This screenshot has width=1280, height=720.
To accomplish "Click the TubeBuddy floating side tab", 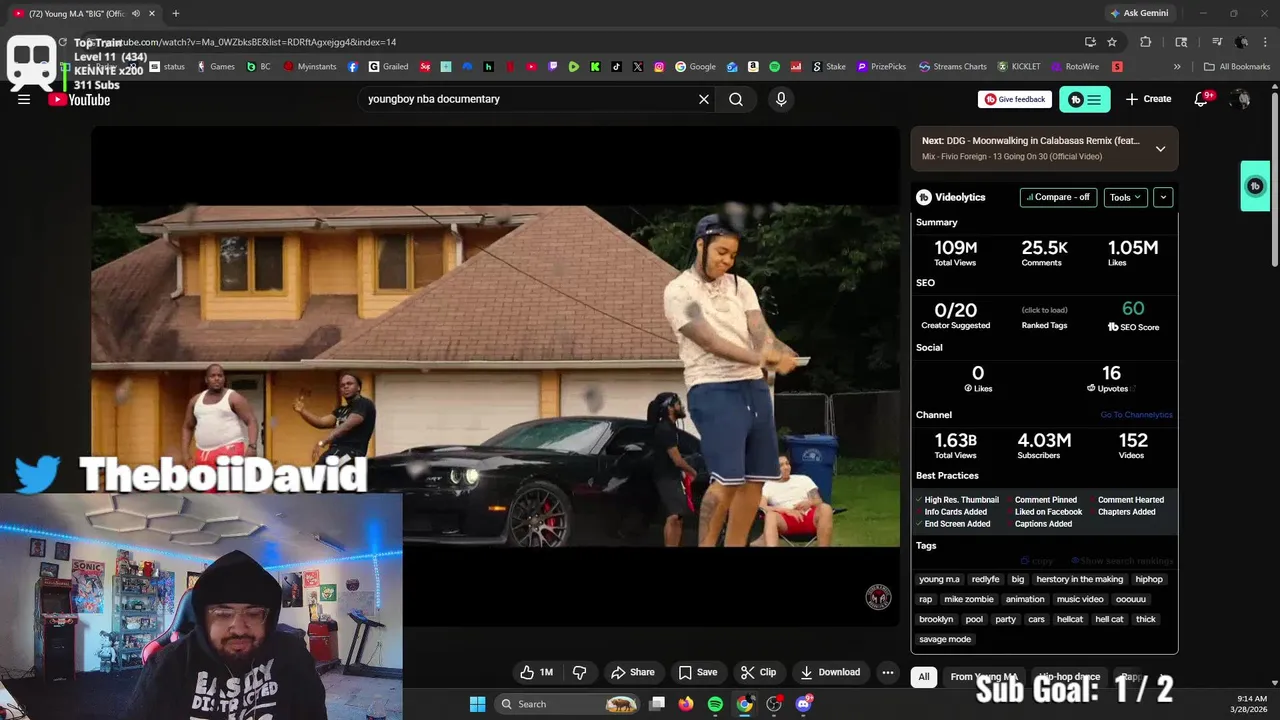I will point(1255,186).
